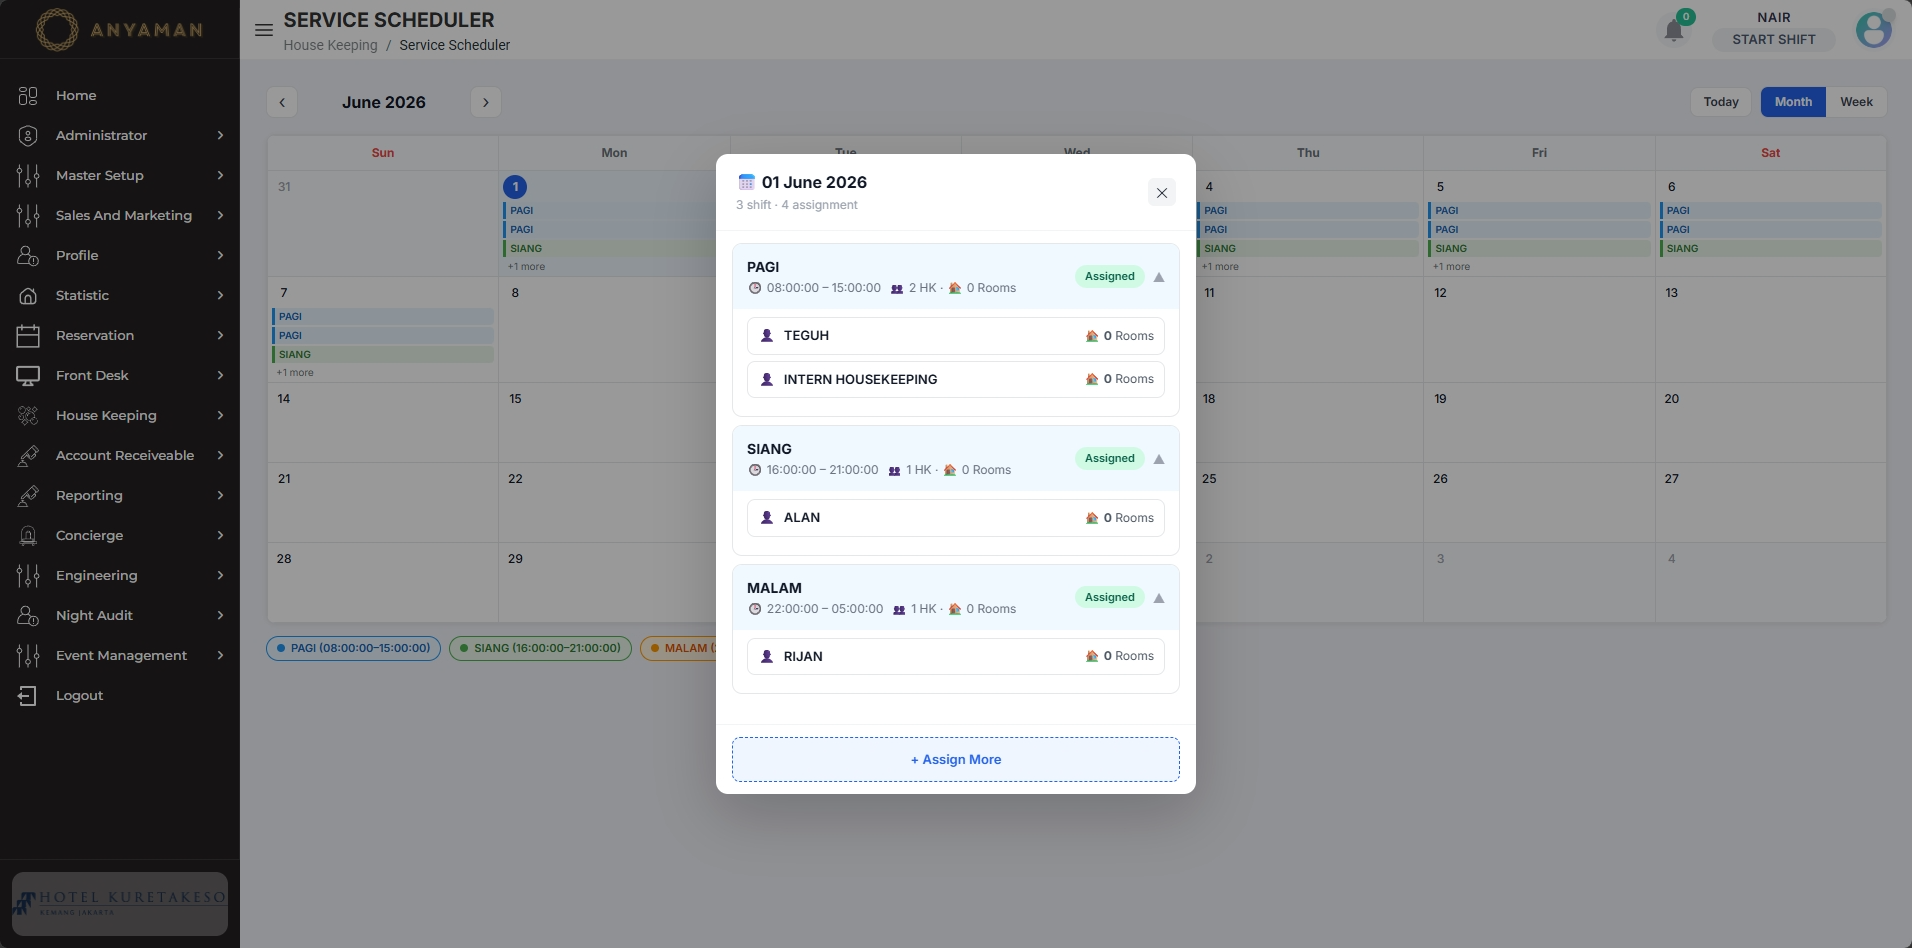Click the notification bell icon
Viewport: 1912px width, 948px height.
tap(1673, 31)
